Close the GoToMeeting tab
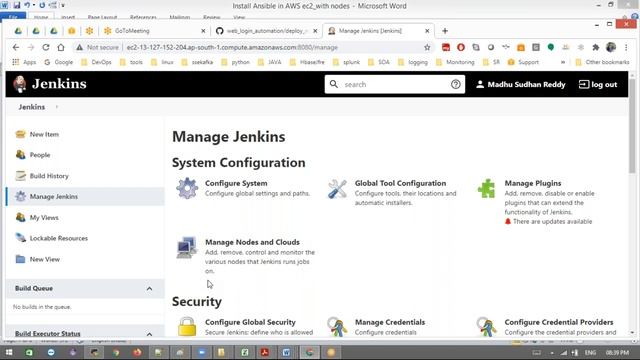The width and height of the screenshot is (640, 360). point(203,31)
